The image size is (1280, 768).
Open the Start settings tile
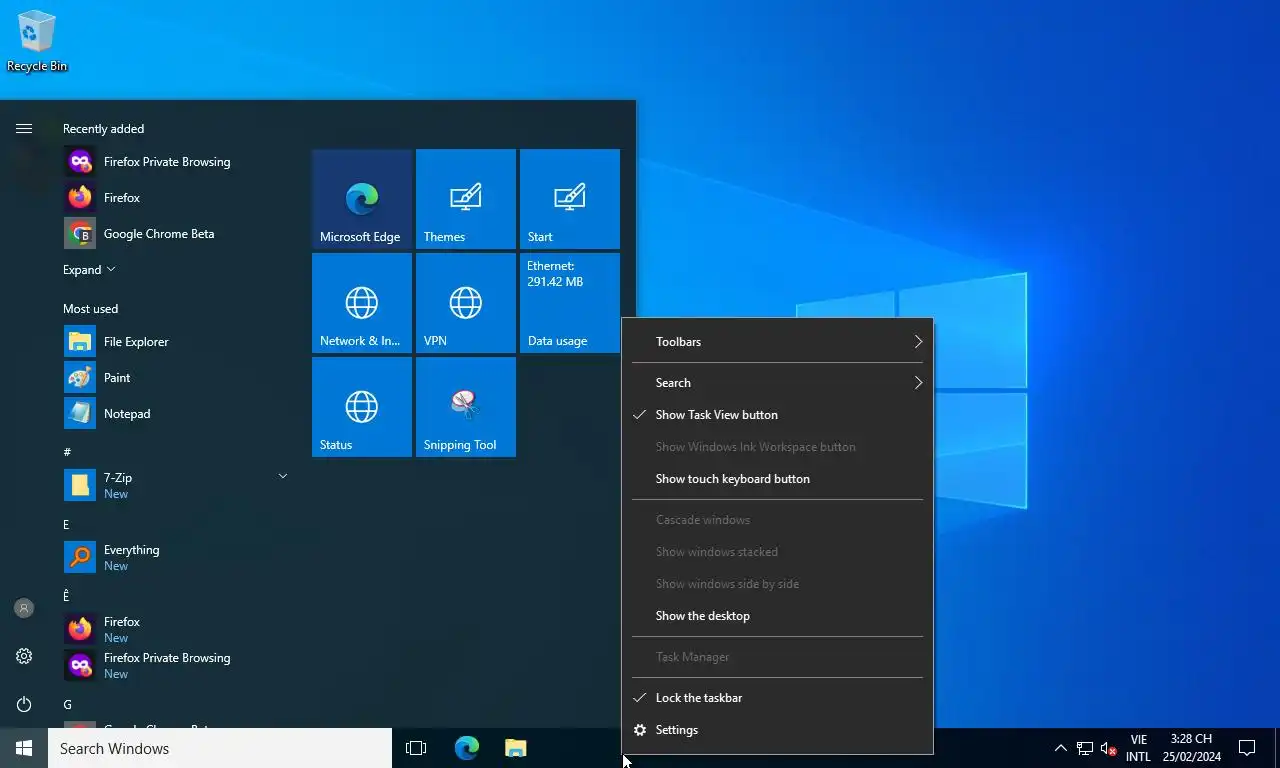click(570, 199)
